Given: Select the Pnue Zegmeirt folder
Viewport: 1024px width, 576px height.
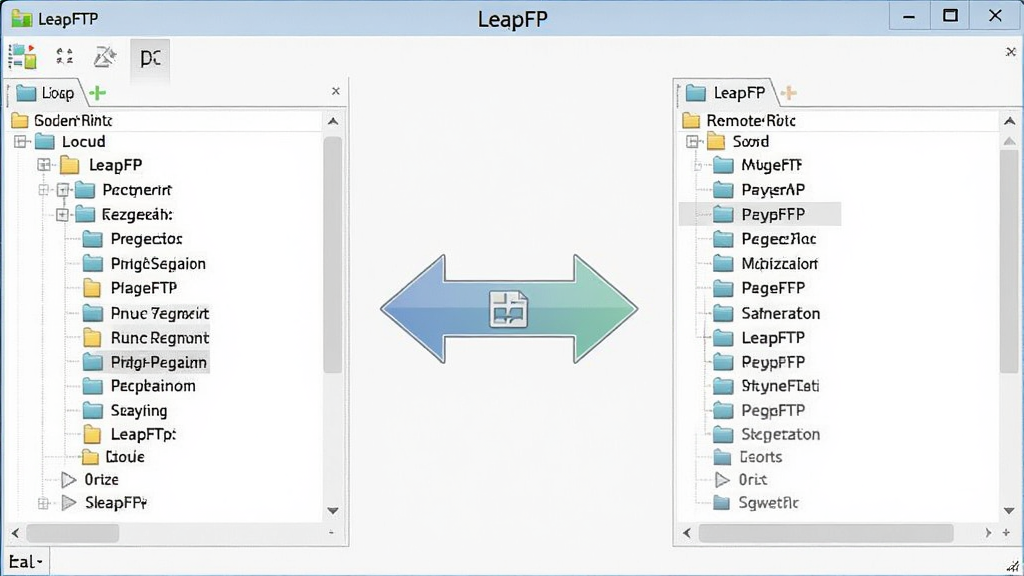Looking at the screenshot, I should pos(146,313).
